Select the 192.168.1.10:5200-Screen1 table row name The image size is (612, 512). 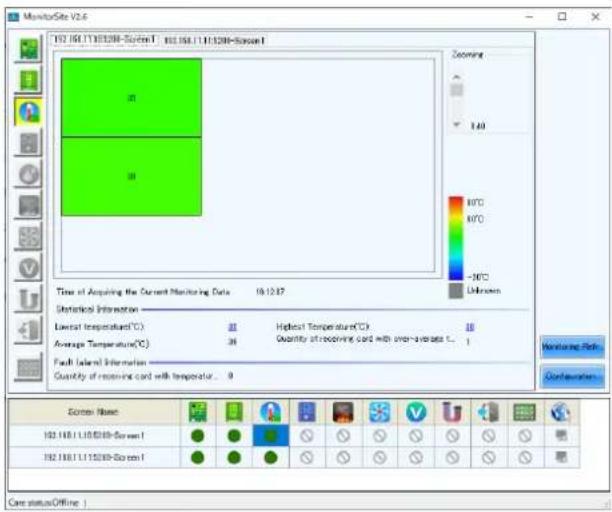click(x=94, y=436)
